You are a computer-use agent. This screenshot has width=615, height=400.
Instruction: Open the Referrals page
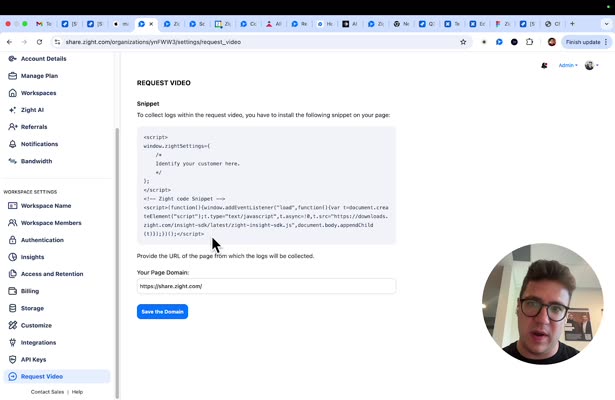[28, 127]
